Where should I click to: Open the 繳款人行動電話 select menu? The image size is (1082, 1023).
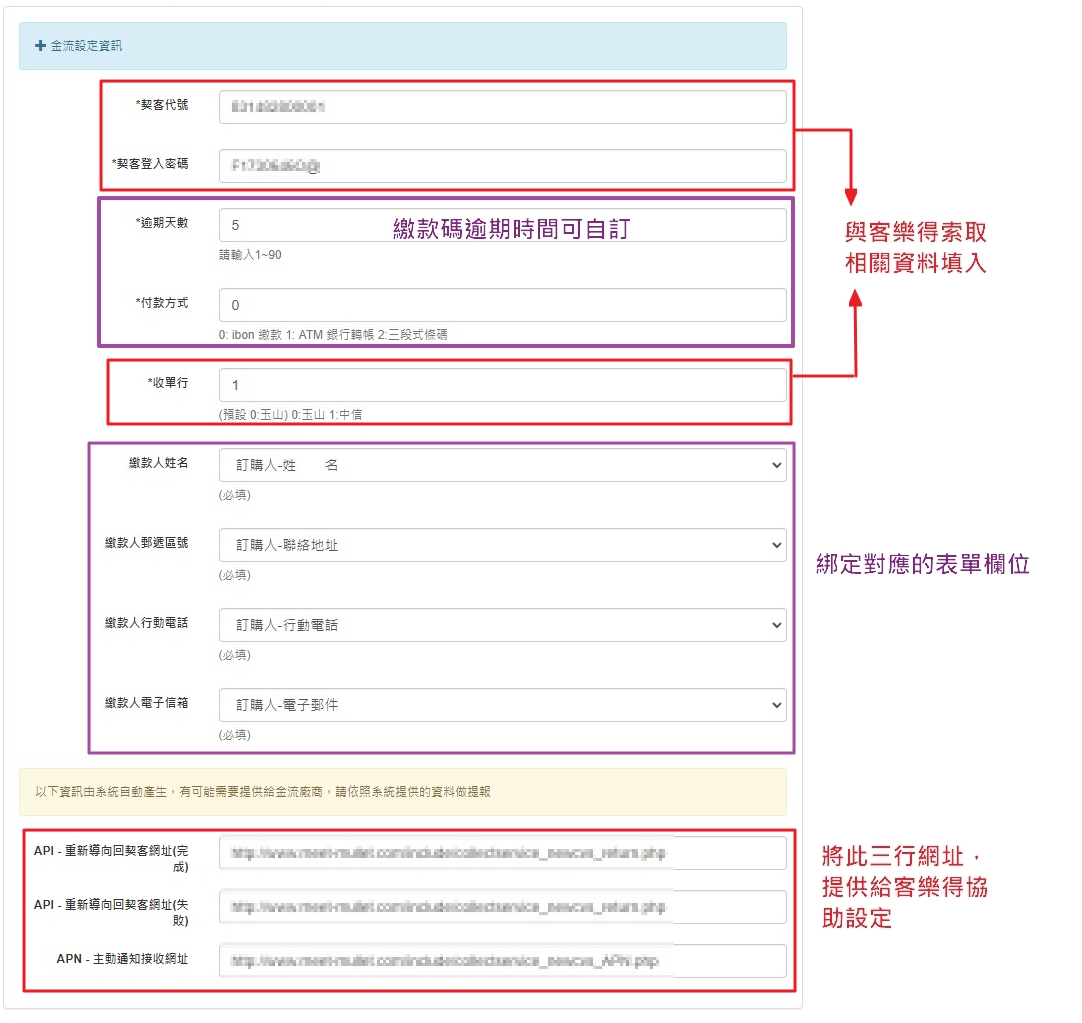click(x=502, y=625)
